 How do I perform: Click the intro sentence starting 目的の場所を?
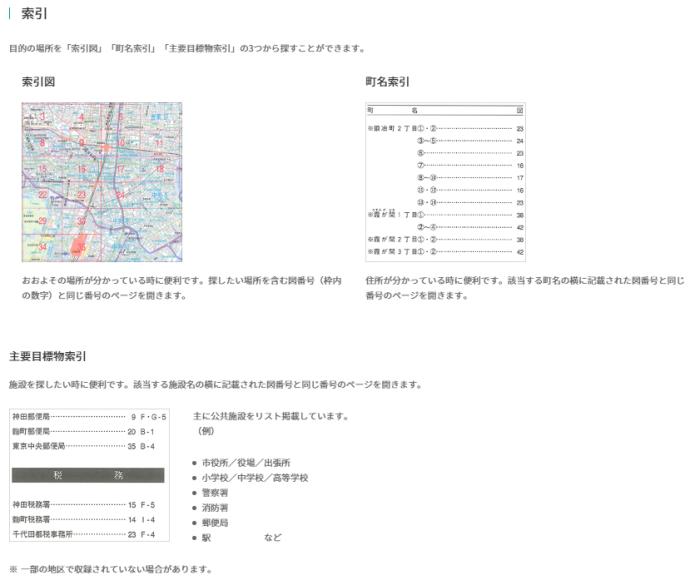(x=187, y=48)
